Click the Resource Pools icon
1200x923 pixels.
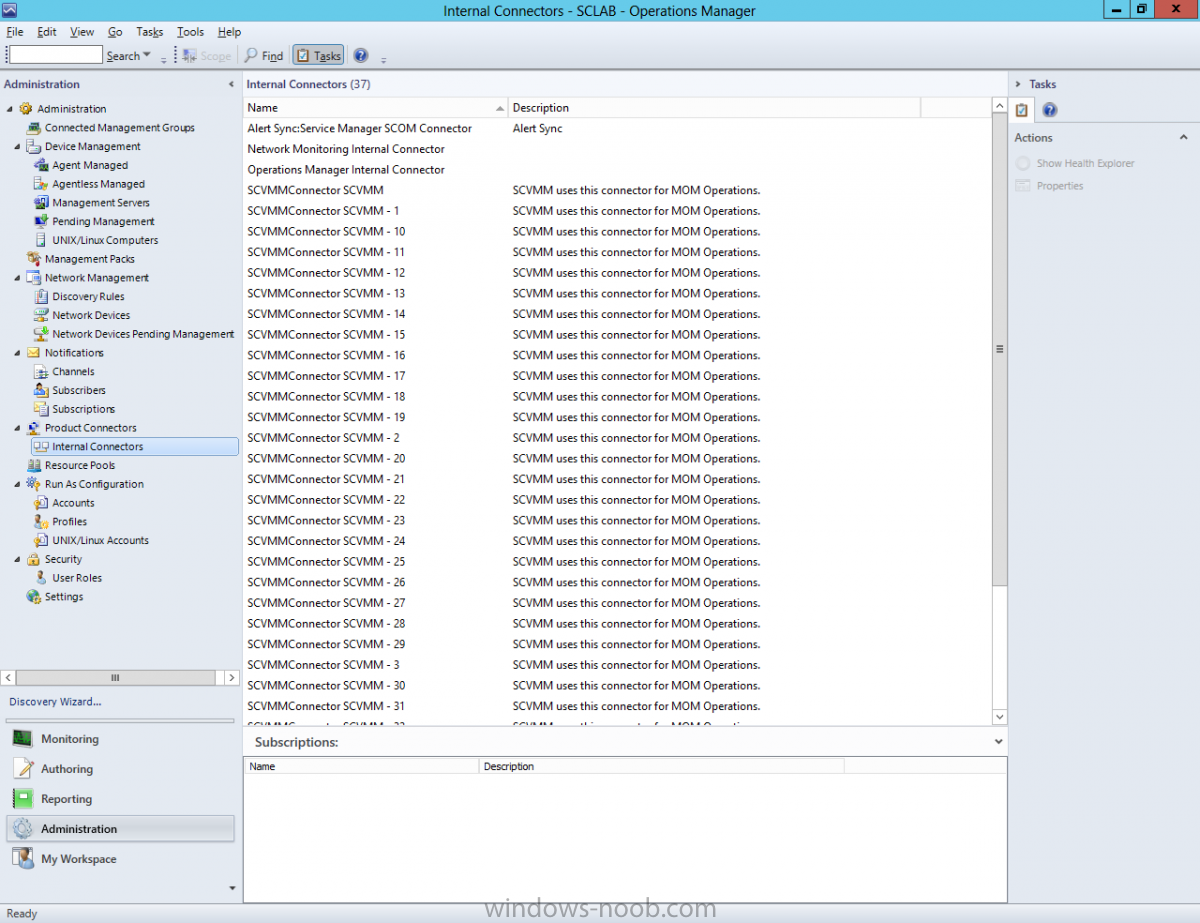(x=34, y=465)
